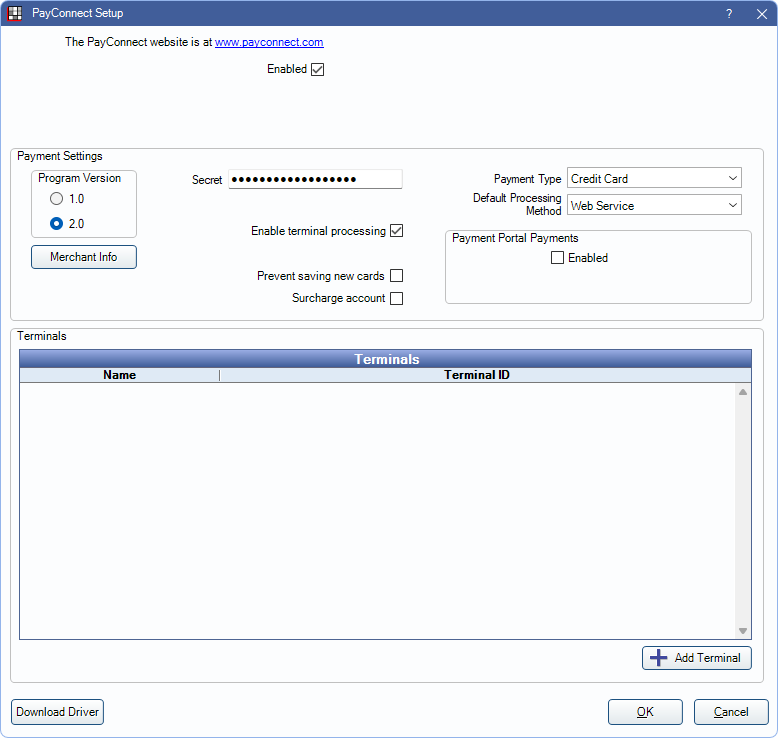The height and width of the screenshot is (738, 778).
Task: Cancel the PayConnect setup
Action: (x=731, y=712)
